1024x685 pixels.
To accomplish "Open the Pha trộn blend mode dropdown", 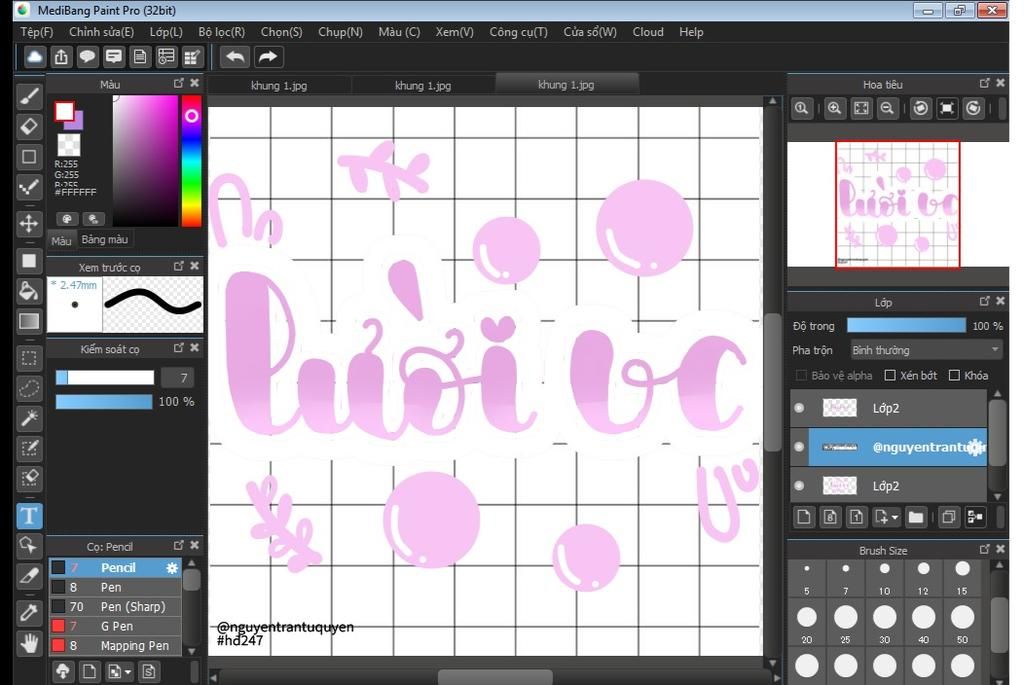I will pyautogui.click(x=926, y=350).
